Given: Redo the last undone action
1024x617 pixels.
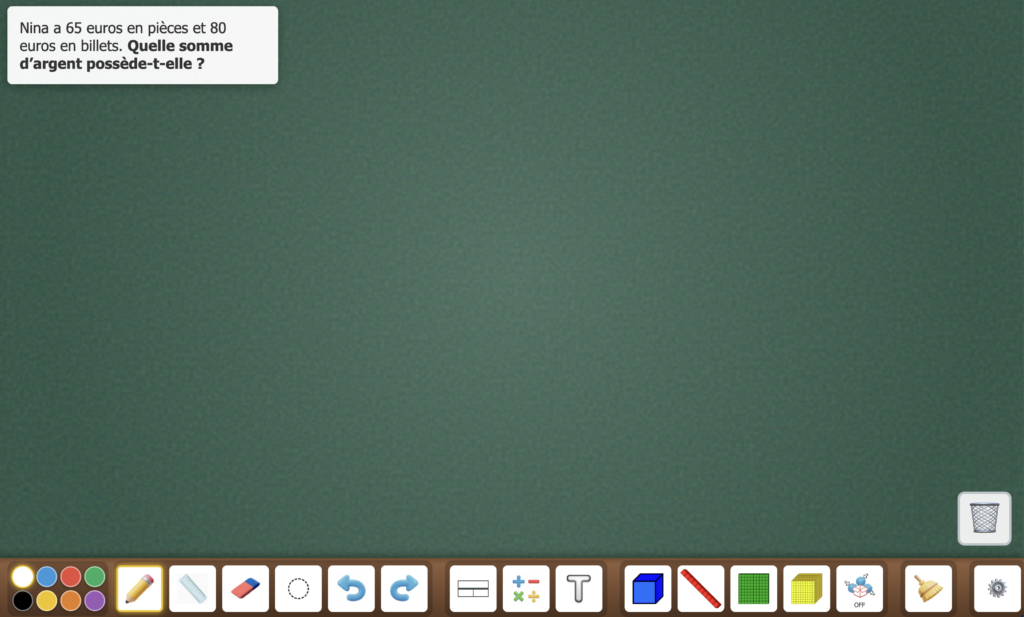Looking at the screenshot, I should pos(404,588).
